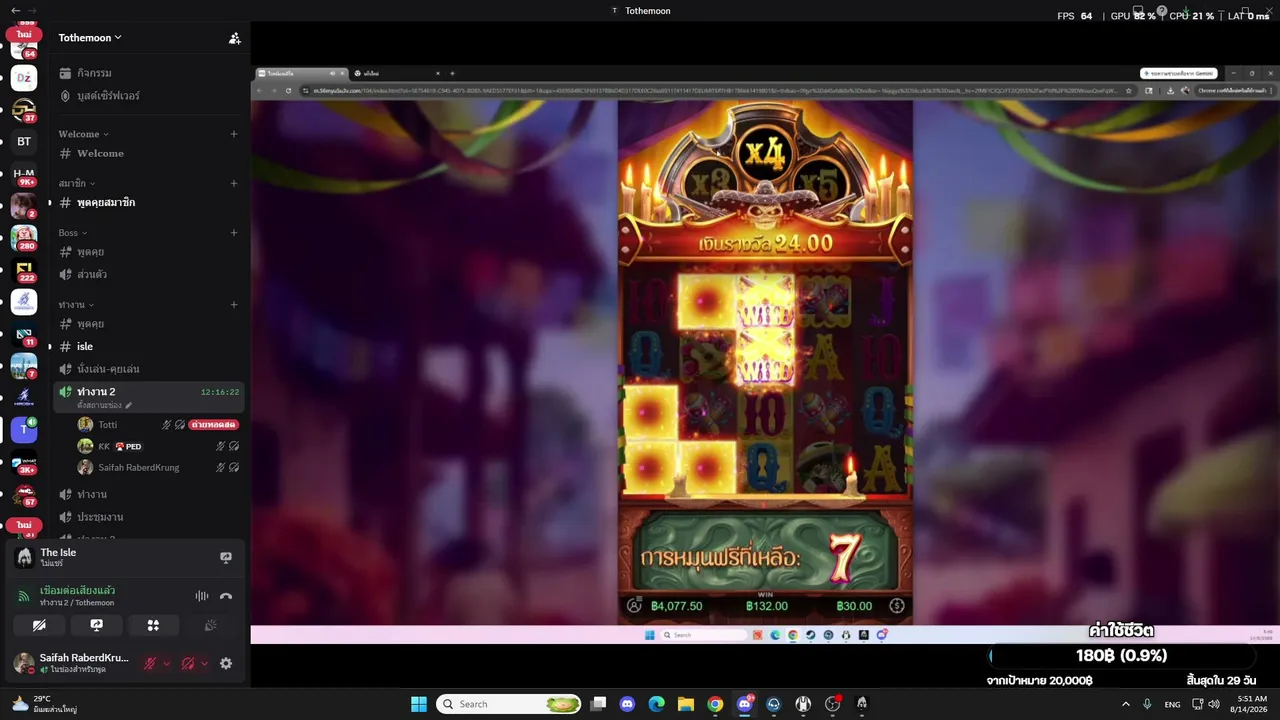
Task: Open headphone output options arrow
Action: [x=204, y=663]
